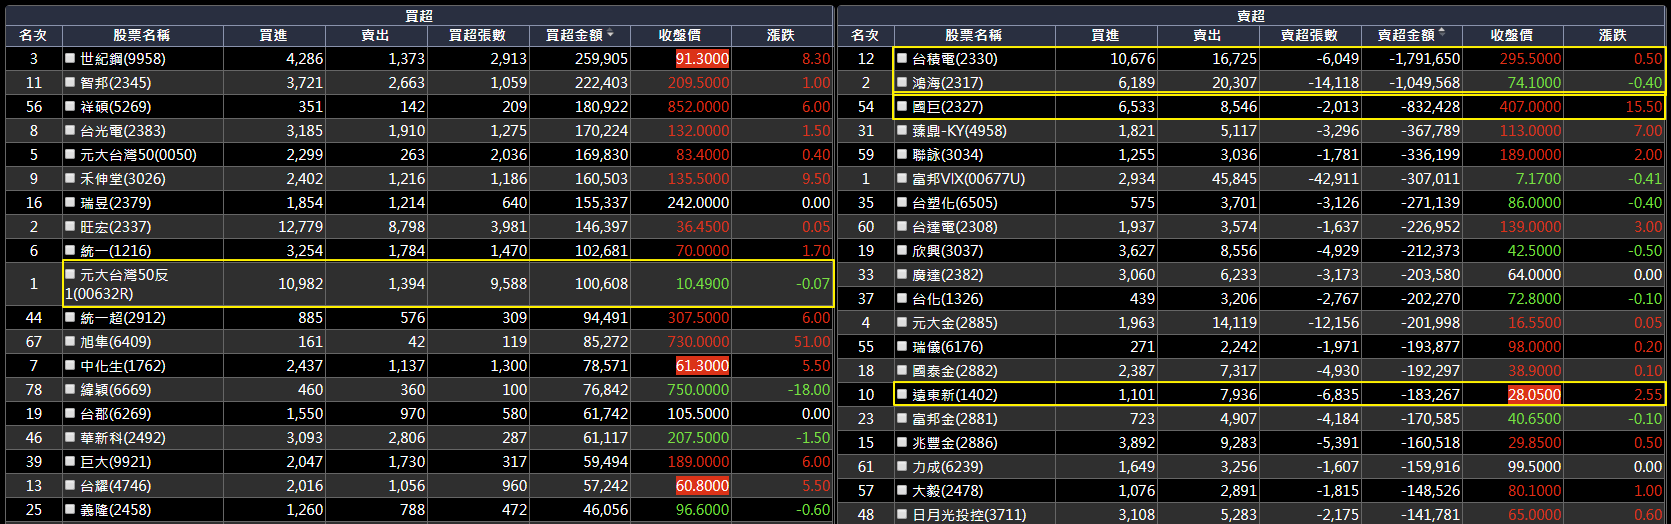Sort 買超 table by 股票名稱 column

click(x=142, y=35)
